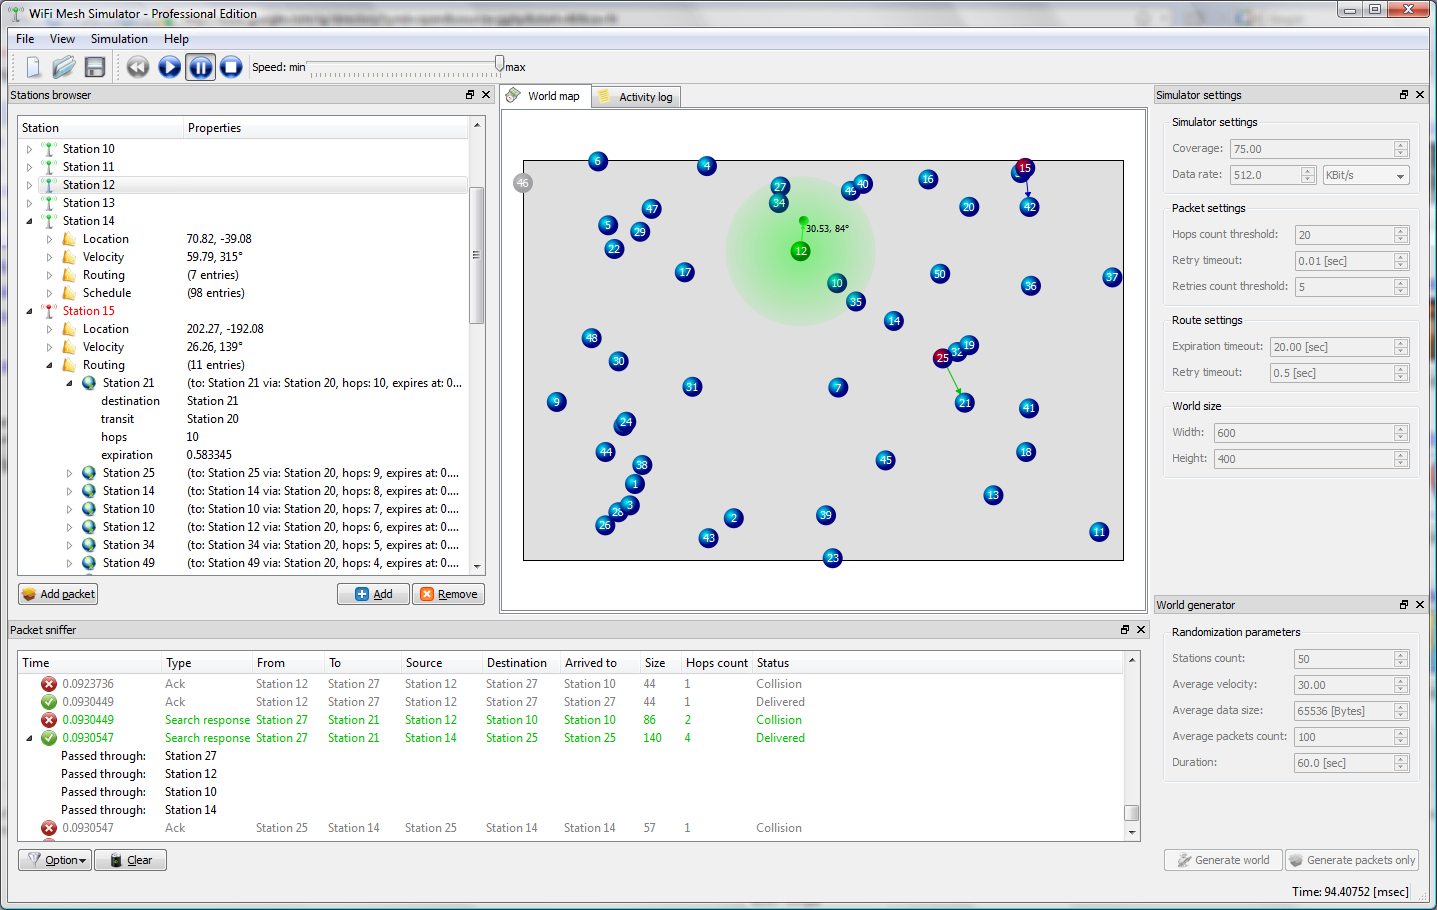Open the Simulation menu

pyautogui.click(x=119, y=39)
